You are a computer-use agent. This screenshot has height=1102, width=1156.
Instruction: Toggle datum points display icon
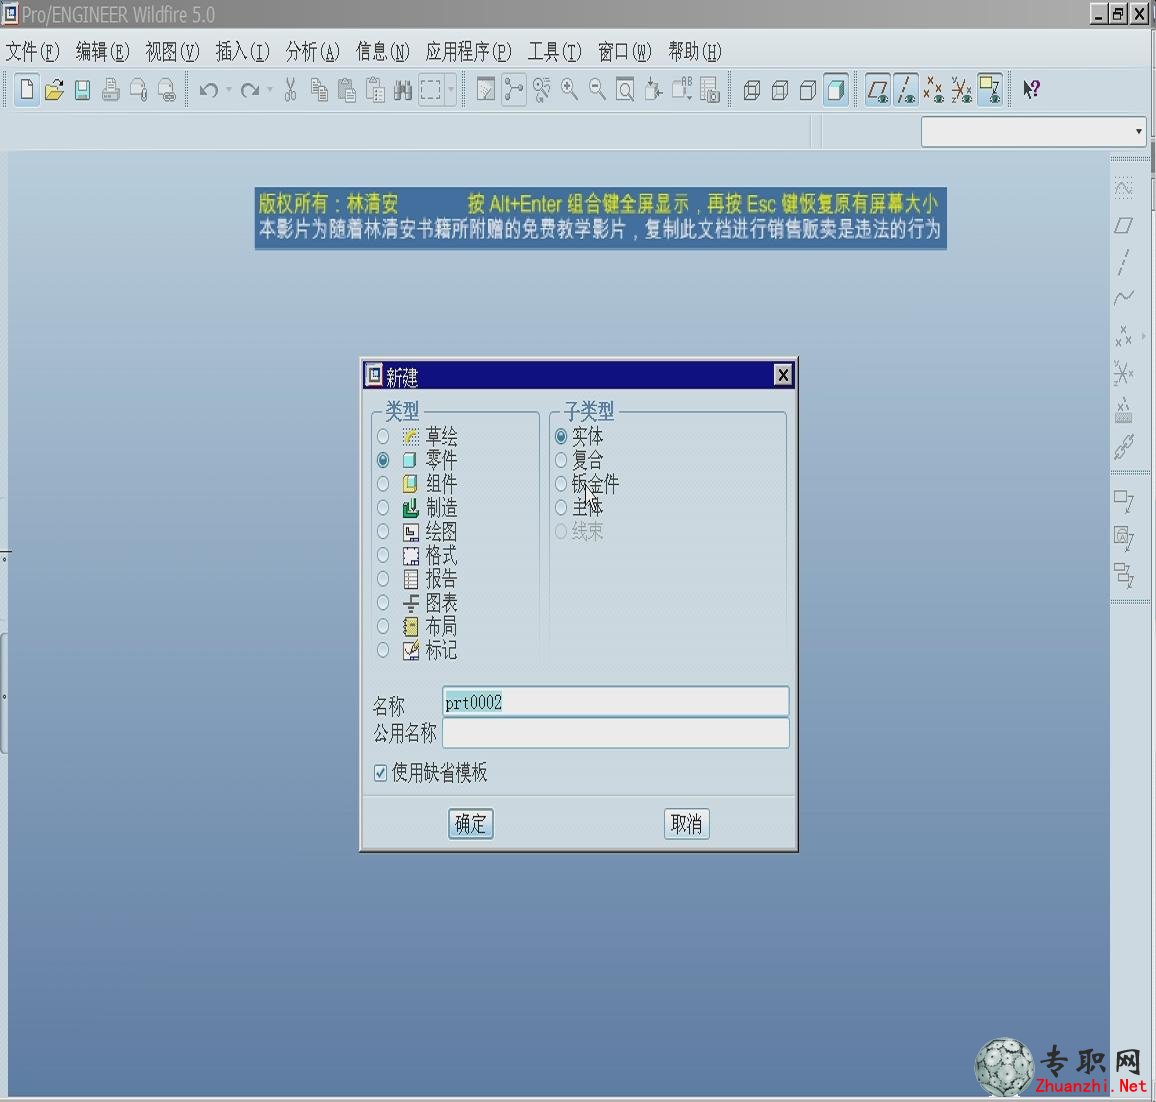[933, 90]
